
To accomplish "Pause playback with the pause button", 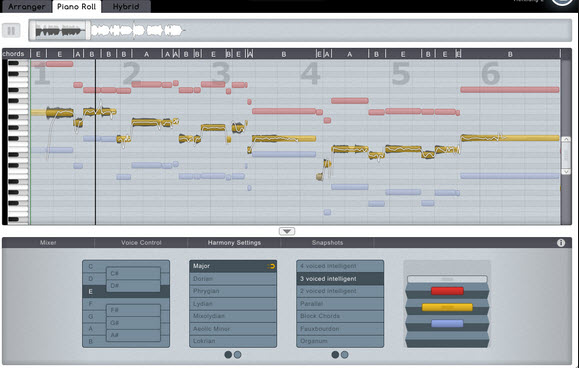I will pyautogui.click(x=11, y=30).
